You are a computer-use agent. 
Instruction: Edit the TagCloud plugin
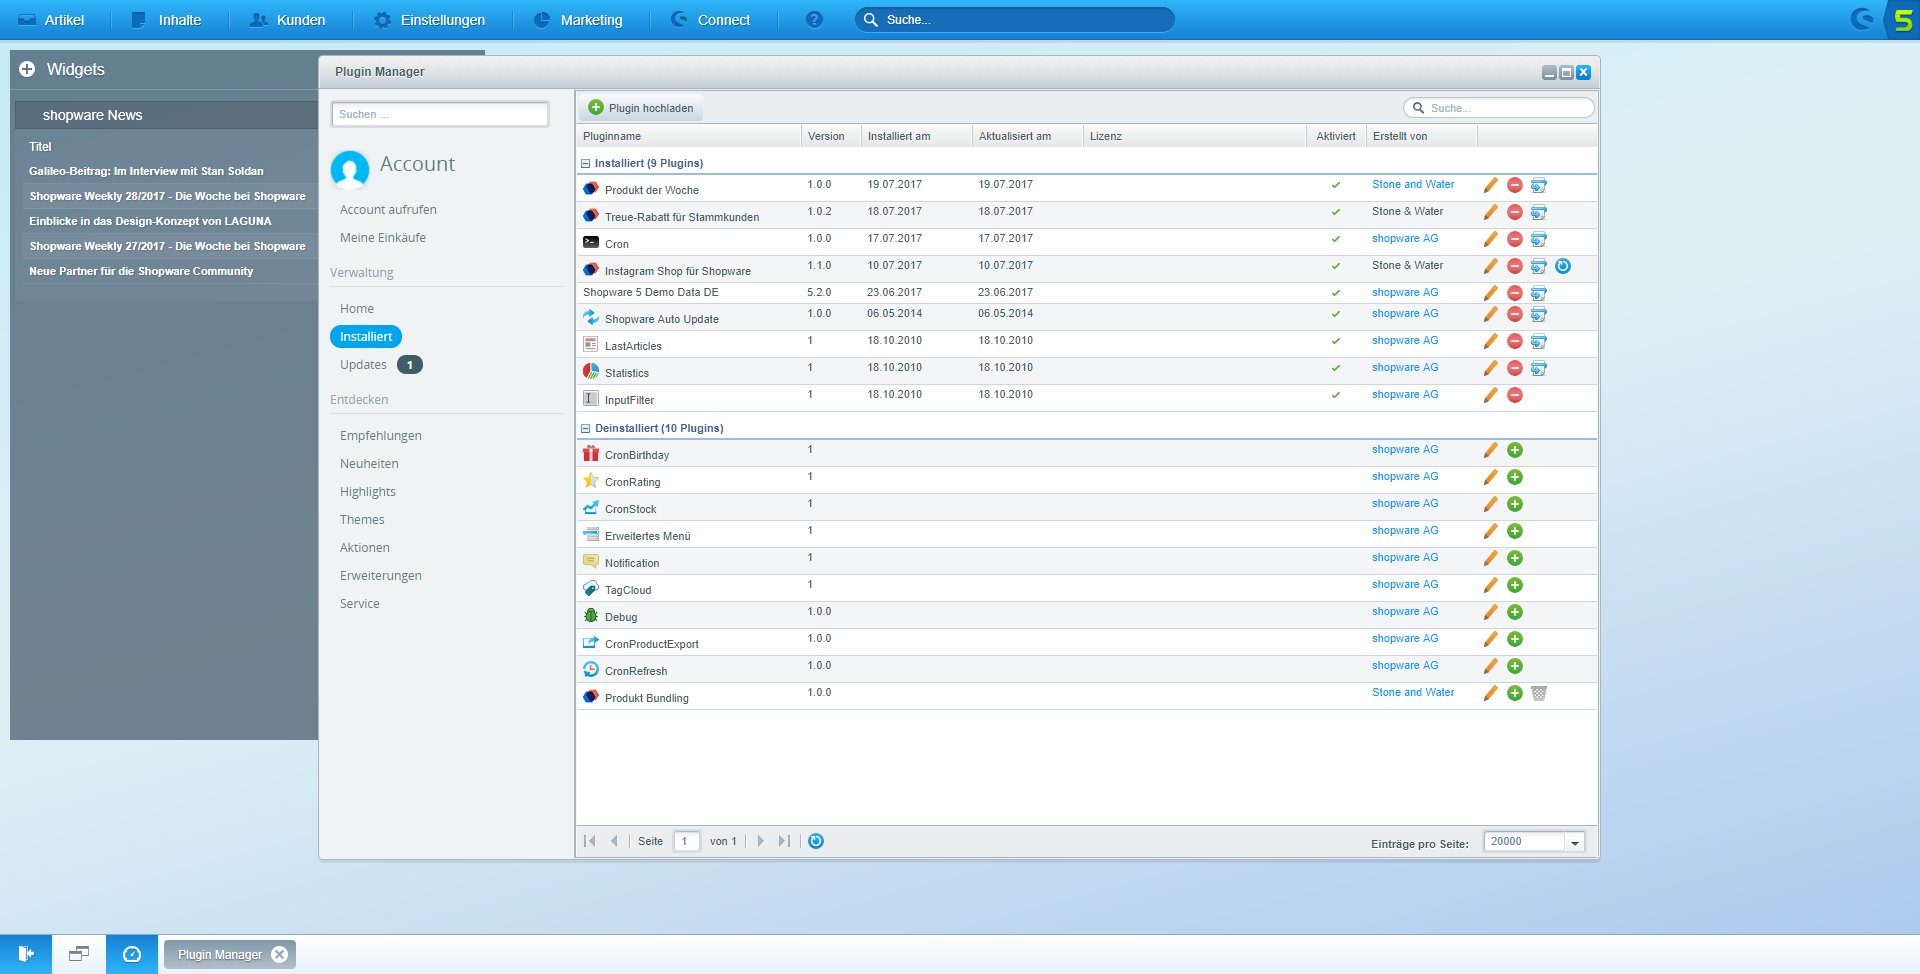click(1490, 585)
